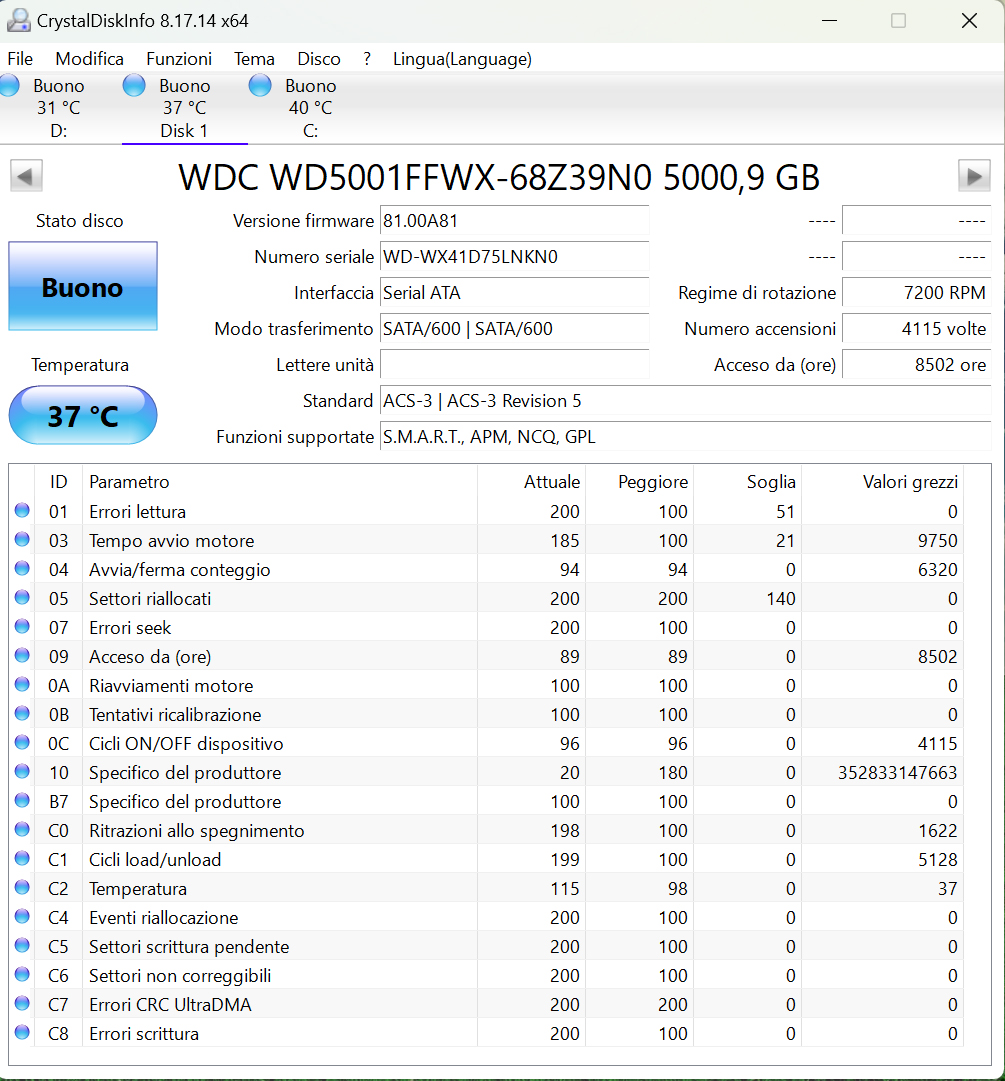
Task: Click status orb of Errori seek row
Action: 22,626
